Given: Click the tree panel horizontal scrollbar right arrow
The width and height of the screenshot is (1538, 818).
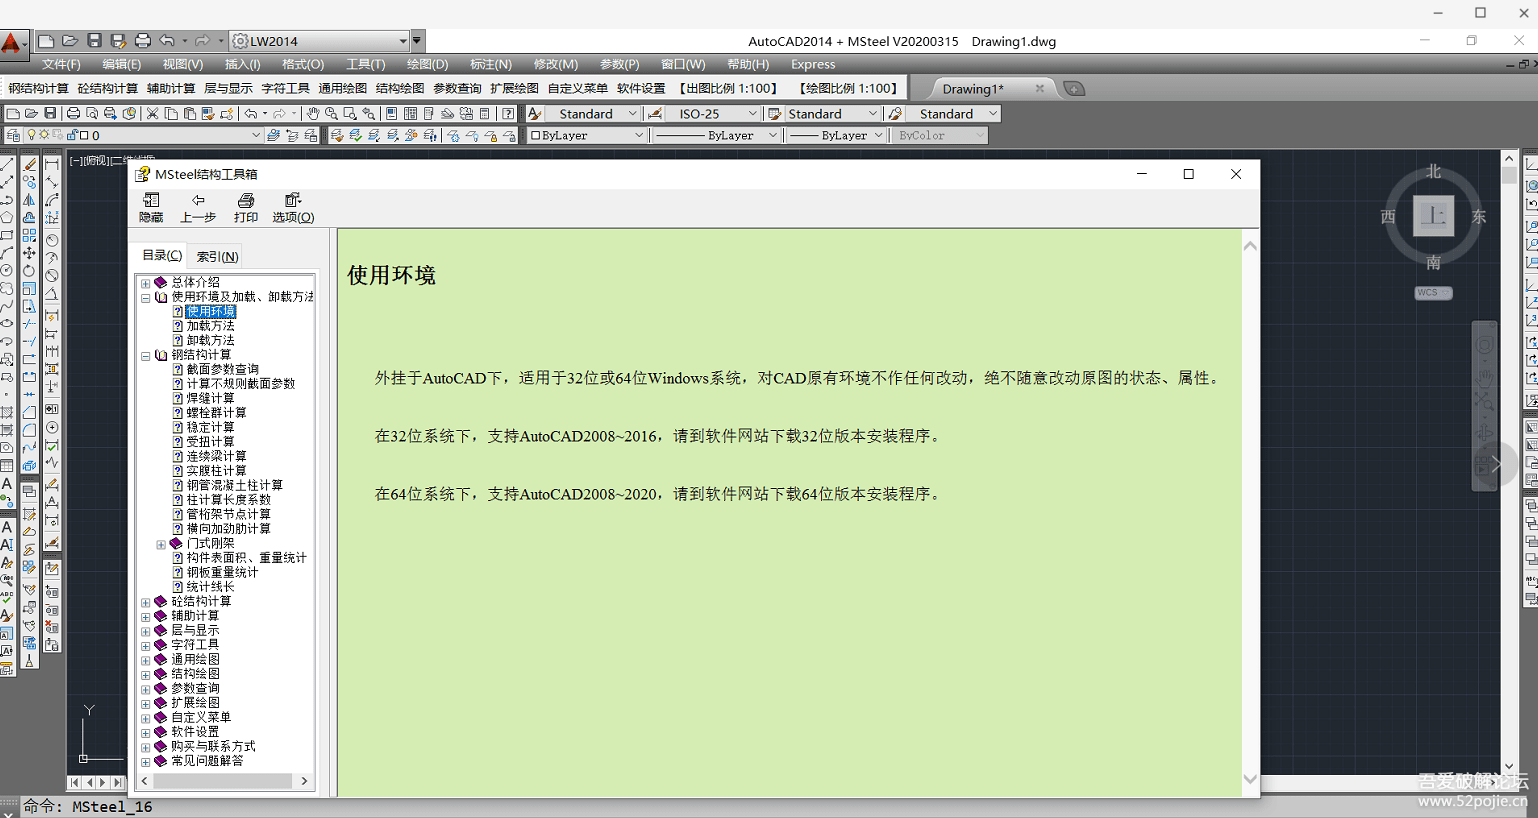Looking at the screenshot, I should point(304,781).
